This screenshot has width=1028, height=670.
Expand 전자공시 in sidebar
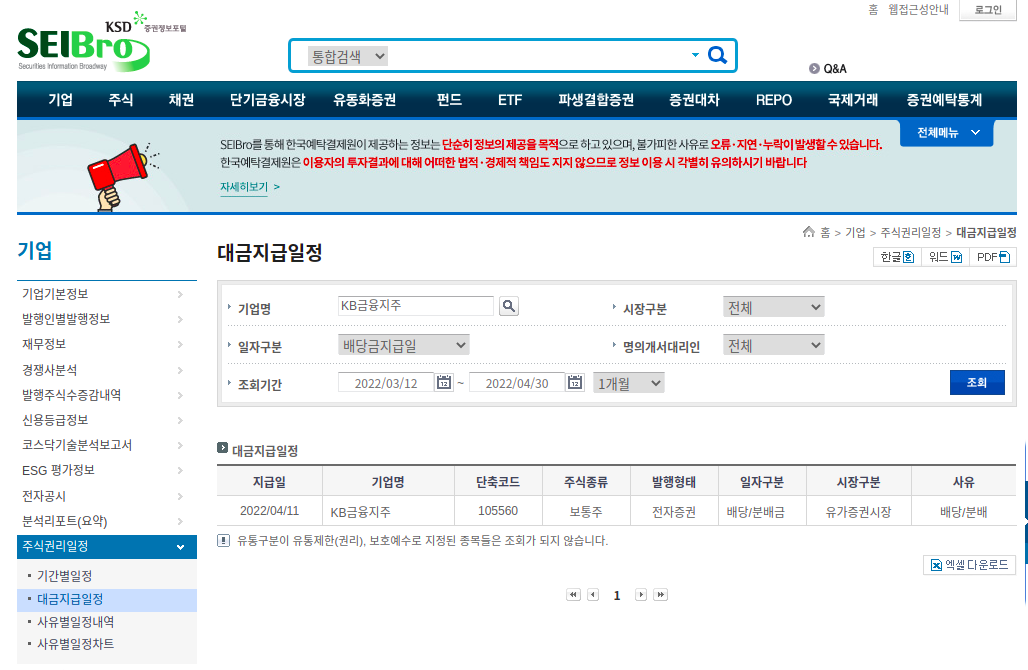(107, 496)
